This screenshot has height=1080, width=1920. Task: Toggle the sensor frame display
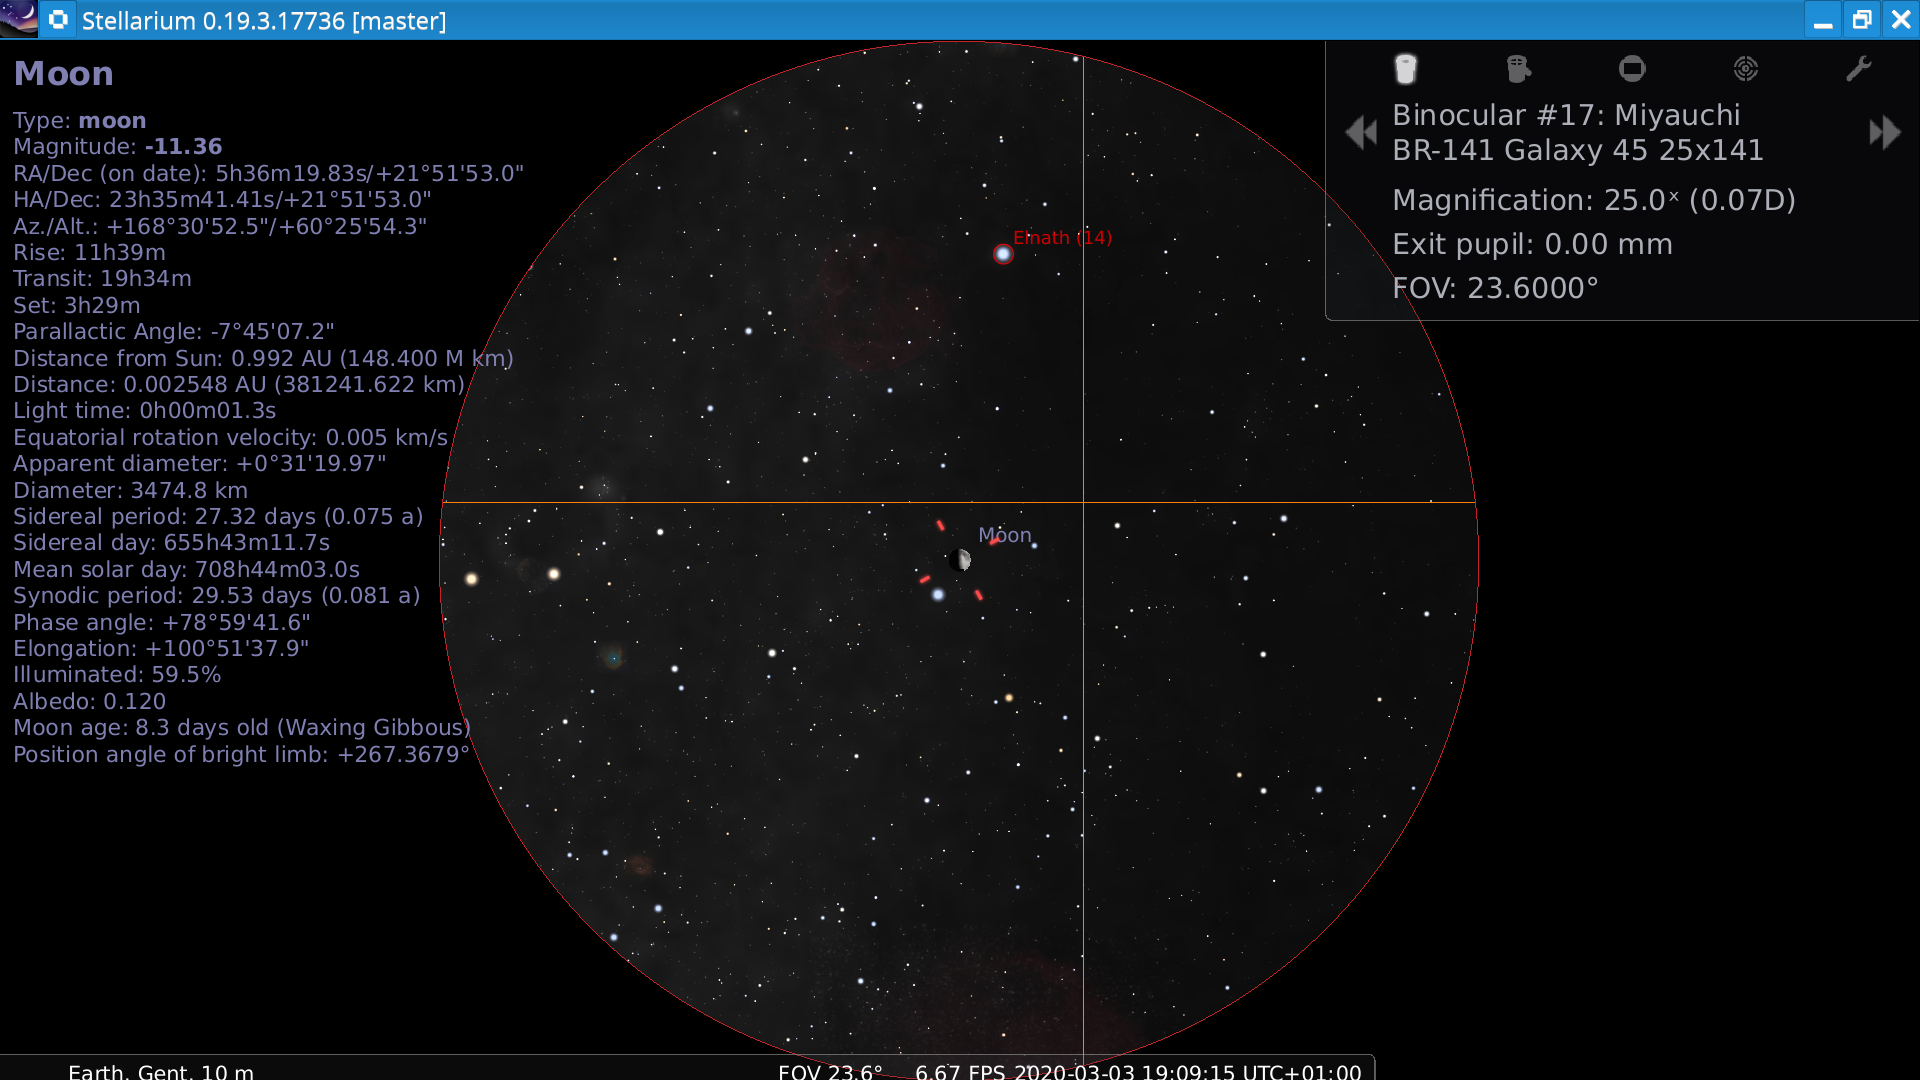click(1633, 68)
